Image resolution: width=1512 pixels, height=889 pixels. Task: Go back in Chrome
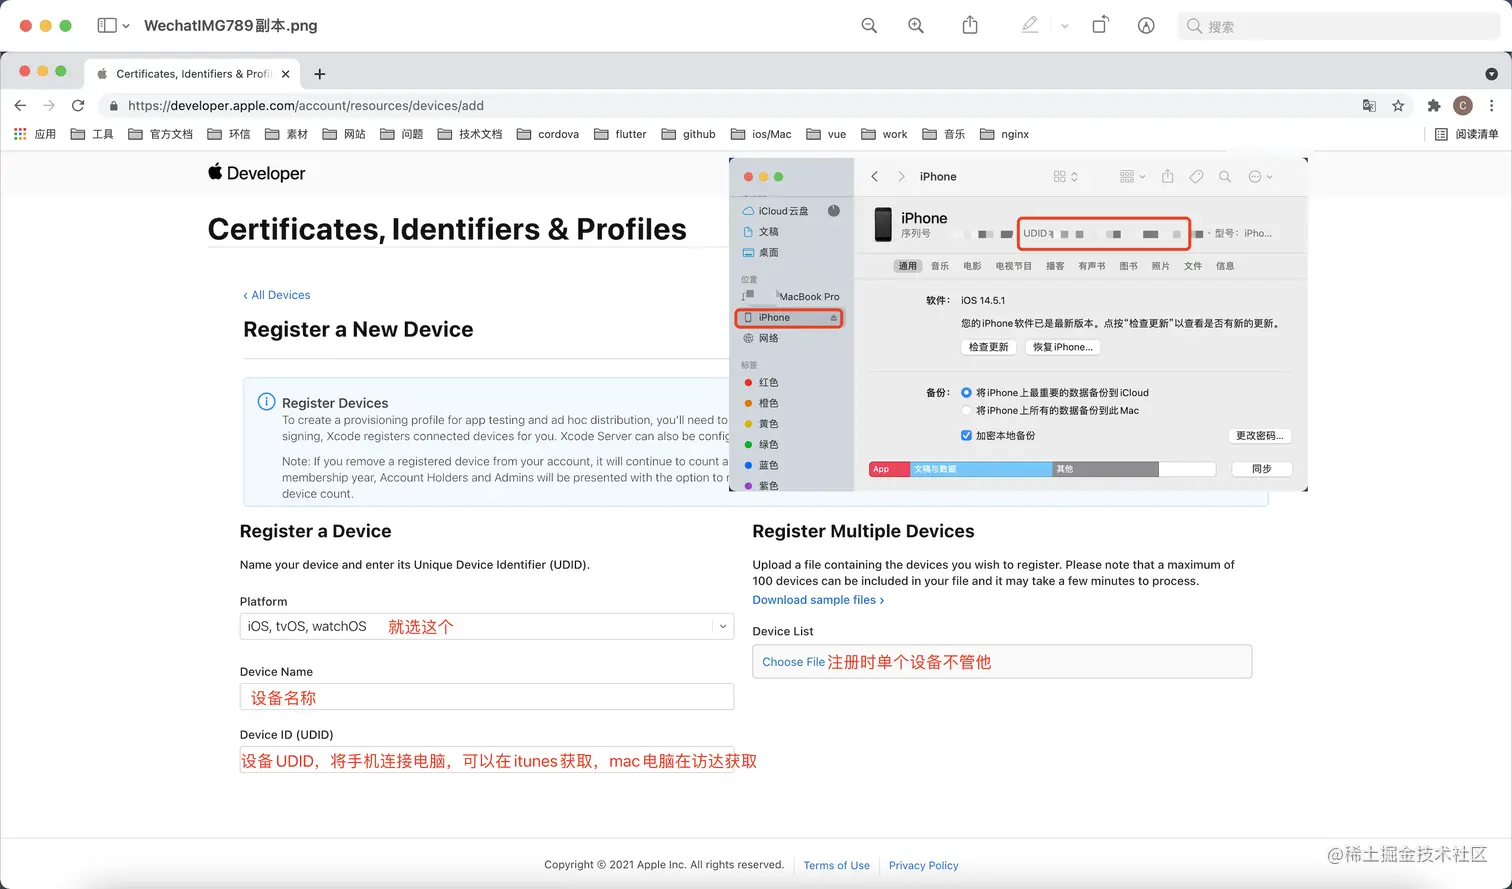click(20, 105)
